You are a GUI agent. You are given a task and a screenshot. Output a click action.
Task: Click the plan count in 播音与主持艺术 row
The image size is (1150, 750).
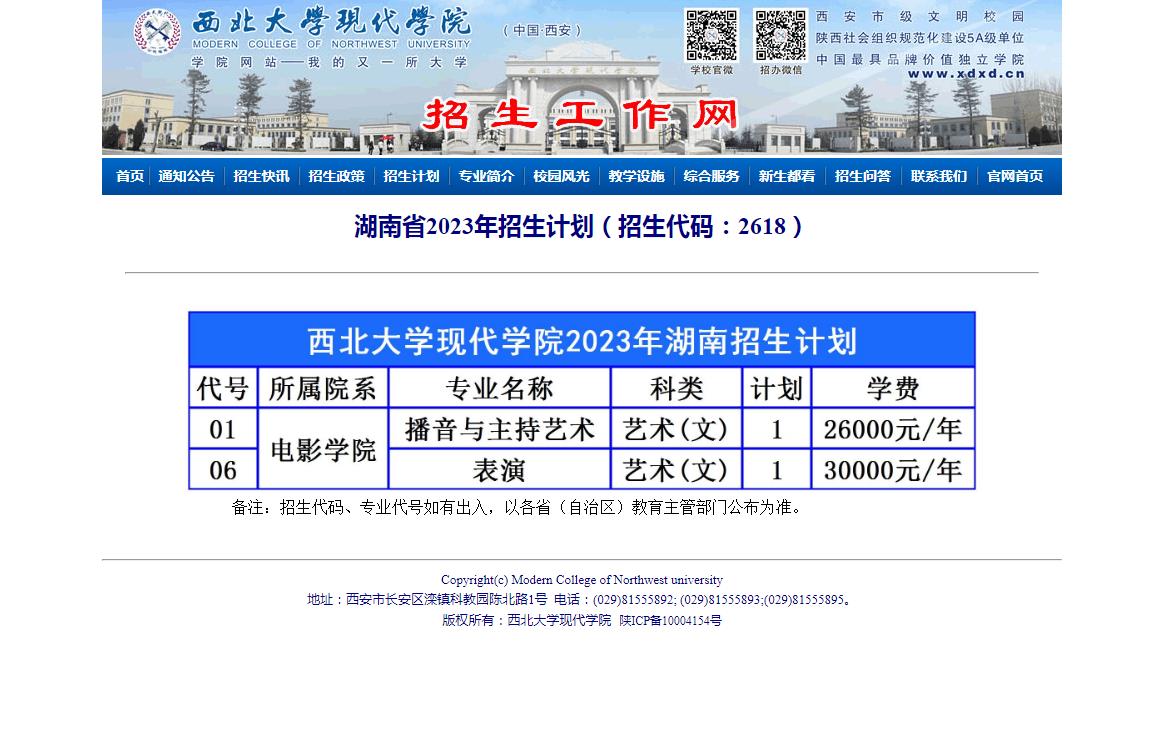777,429
